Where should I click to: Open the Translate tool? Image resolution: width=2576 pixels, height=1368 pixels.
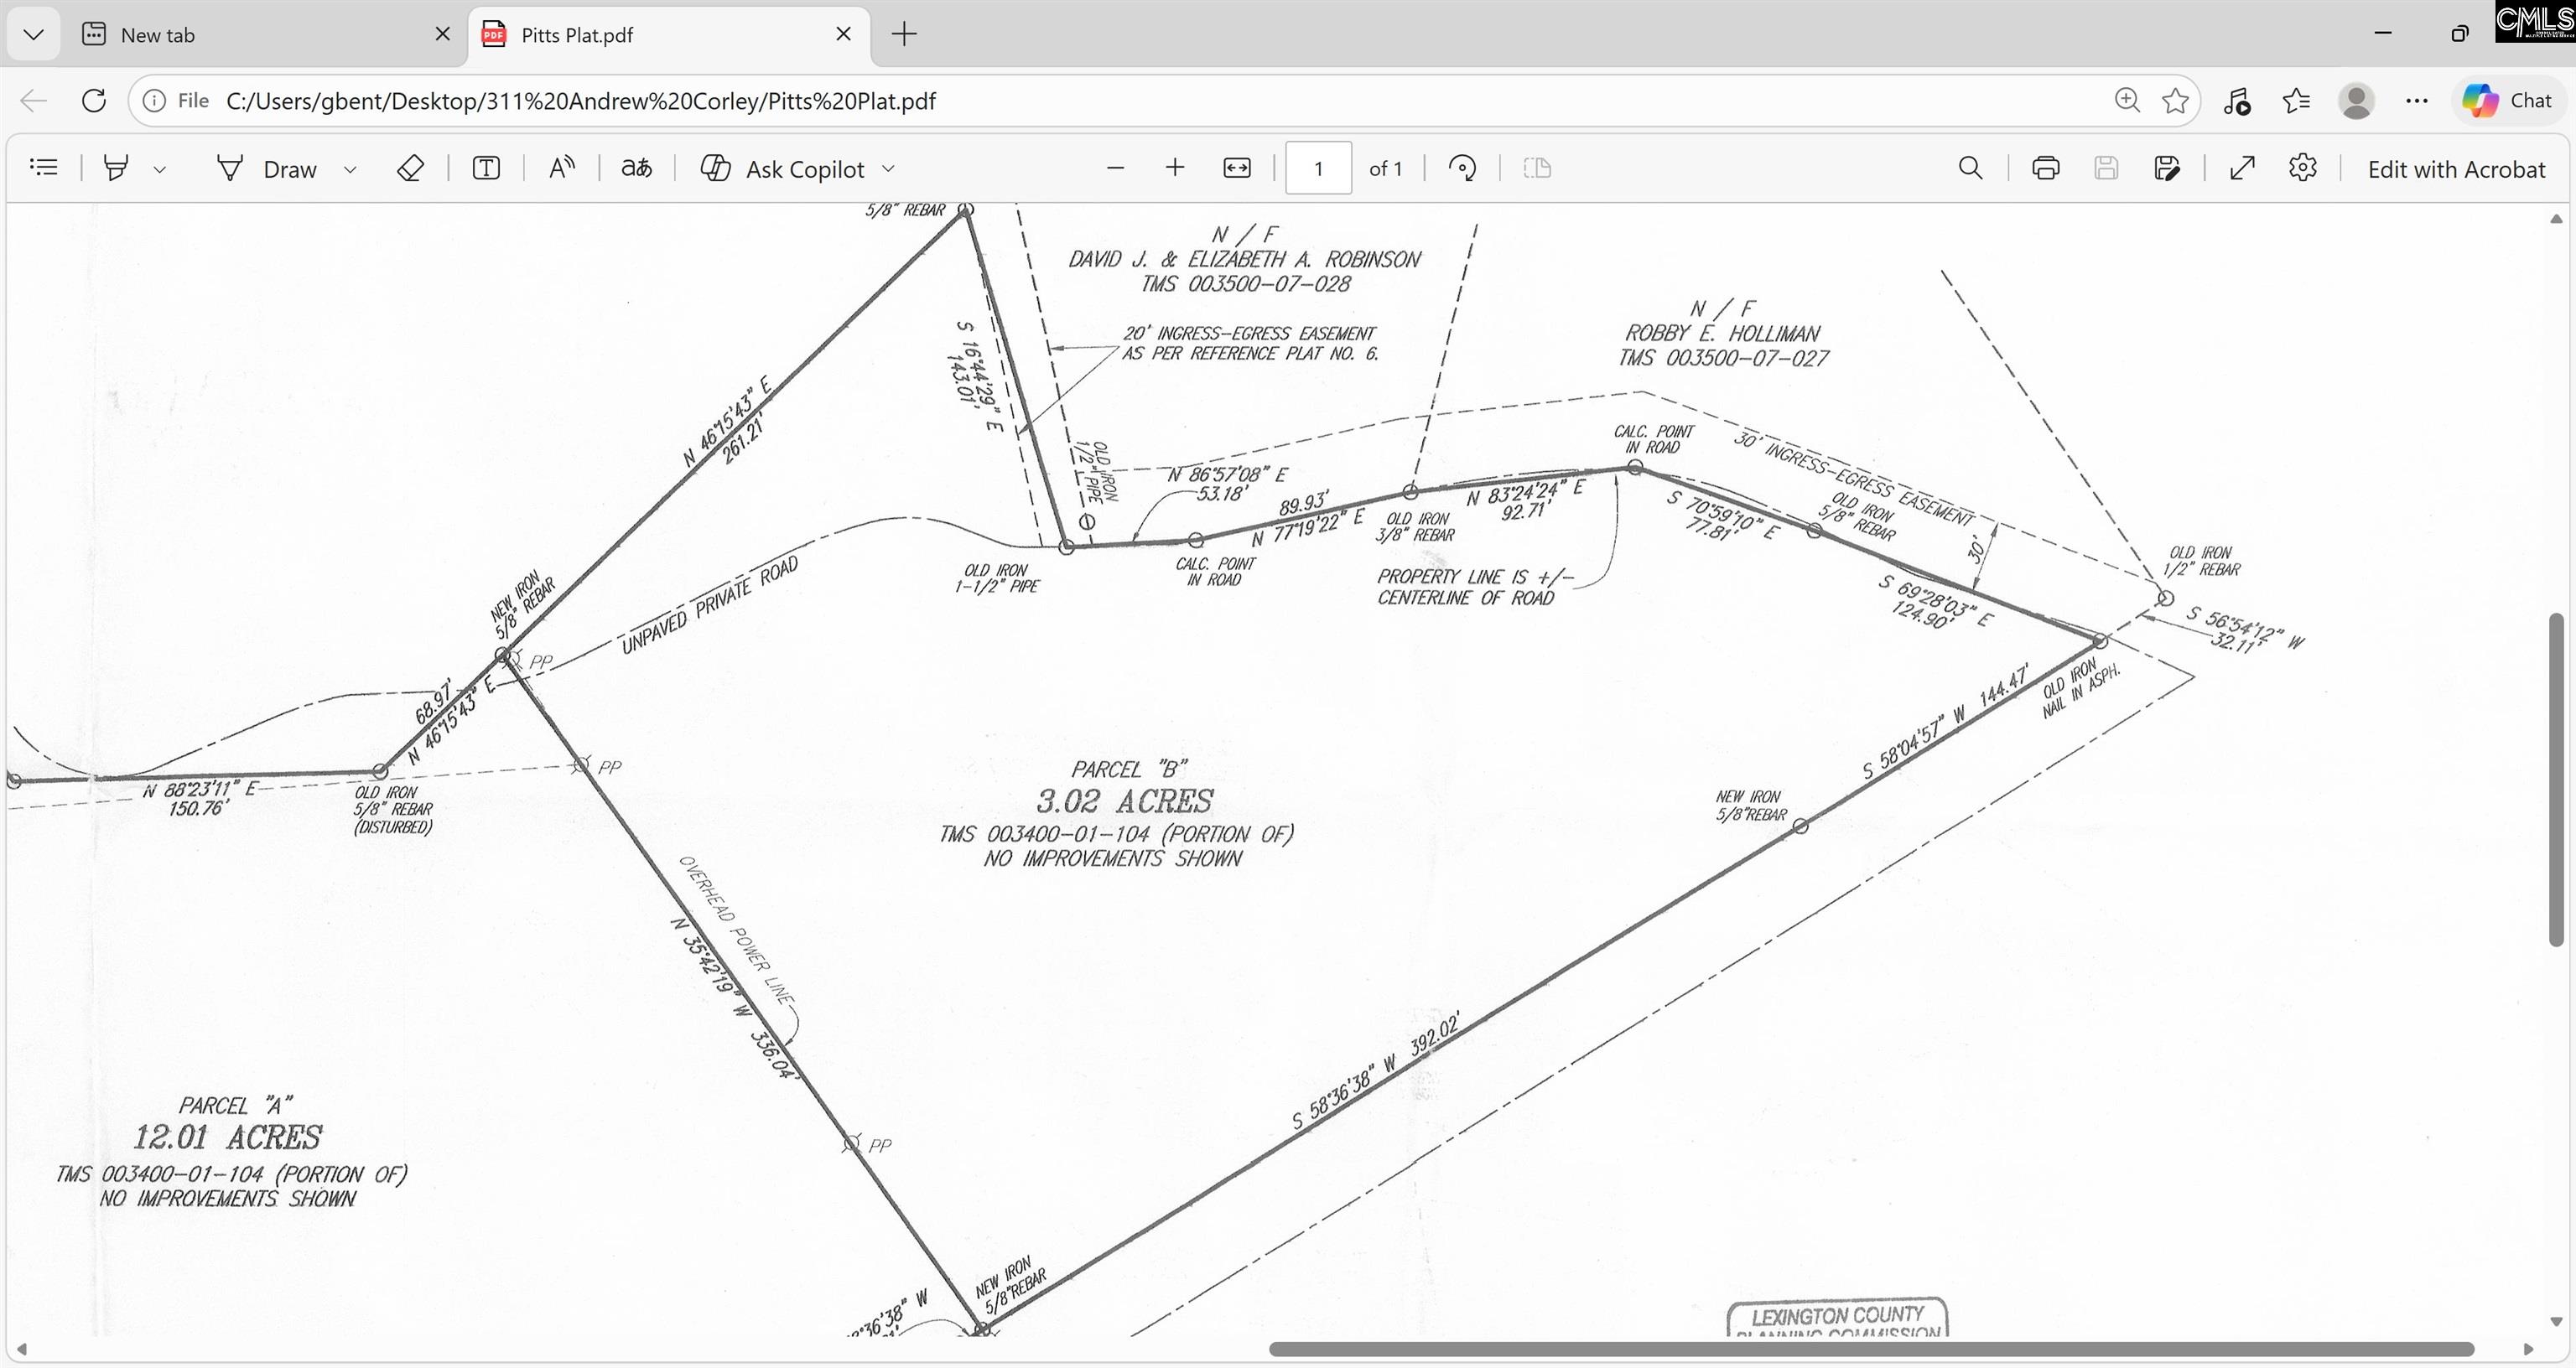pyautogui.click(x=637, y=168)
